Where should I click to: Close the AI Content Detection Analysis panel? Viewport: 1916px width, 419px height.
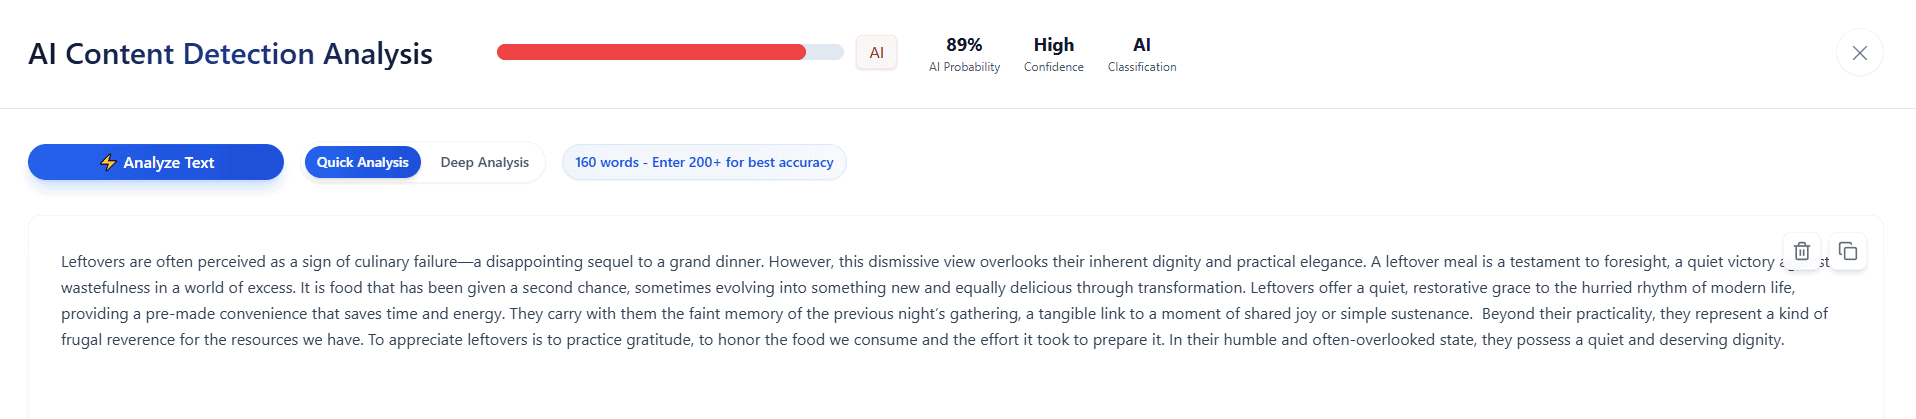pyautogui.click(x=1859, y=53)
